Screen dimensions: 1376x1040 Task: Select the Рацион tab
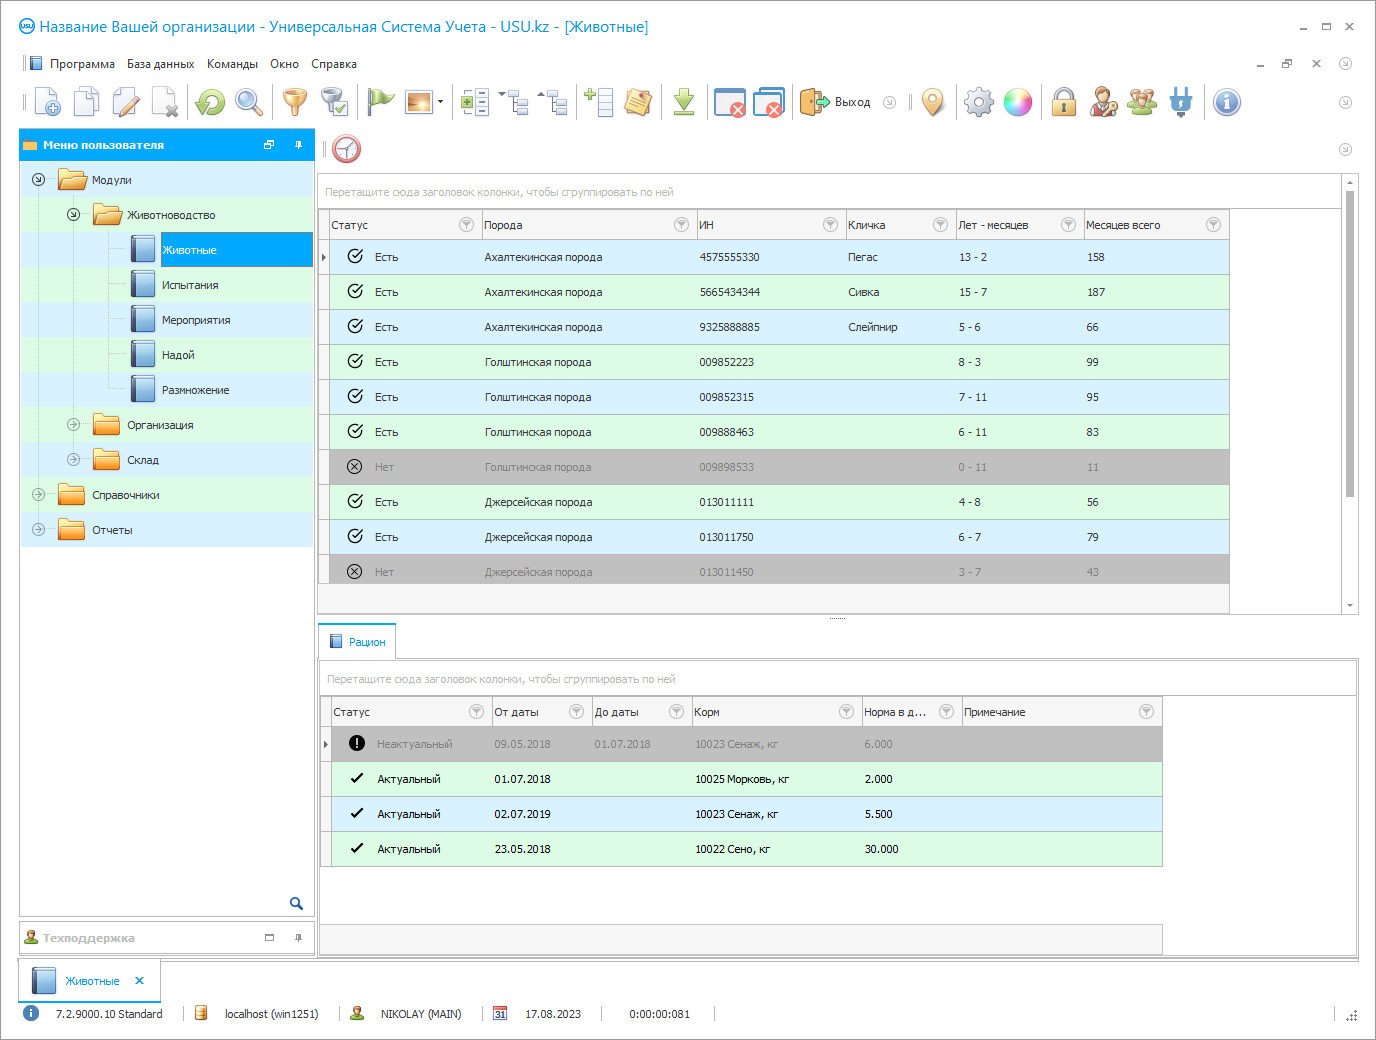pyautogui.click(x=358, y=642)
